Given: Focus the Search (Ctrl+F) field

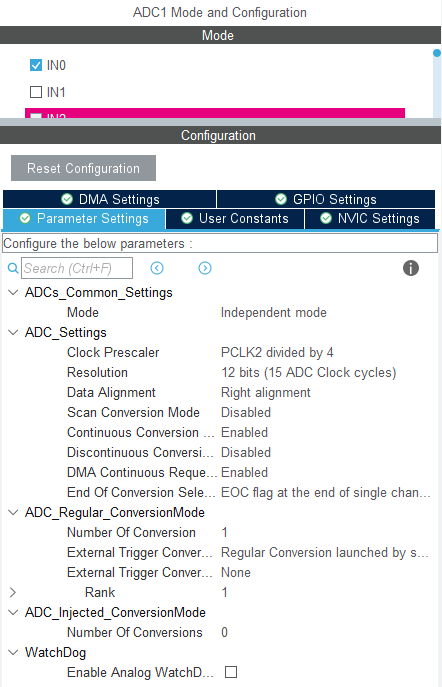Looking at the screenshot, I should (77, 268).
